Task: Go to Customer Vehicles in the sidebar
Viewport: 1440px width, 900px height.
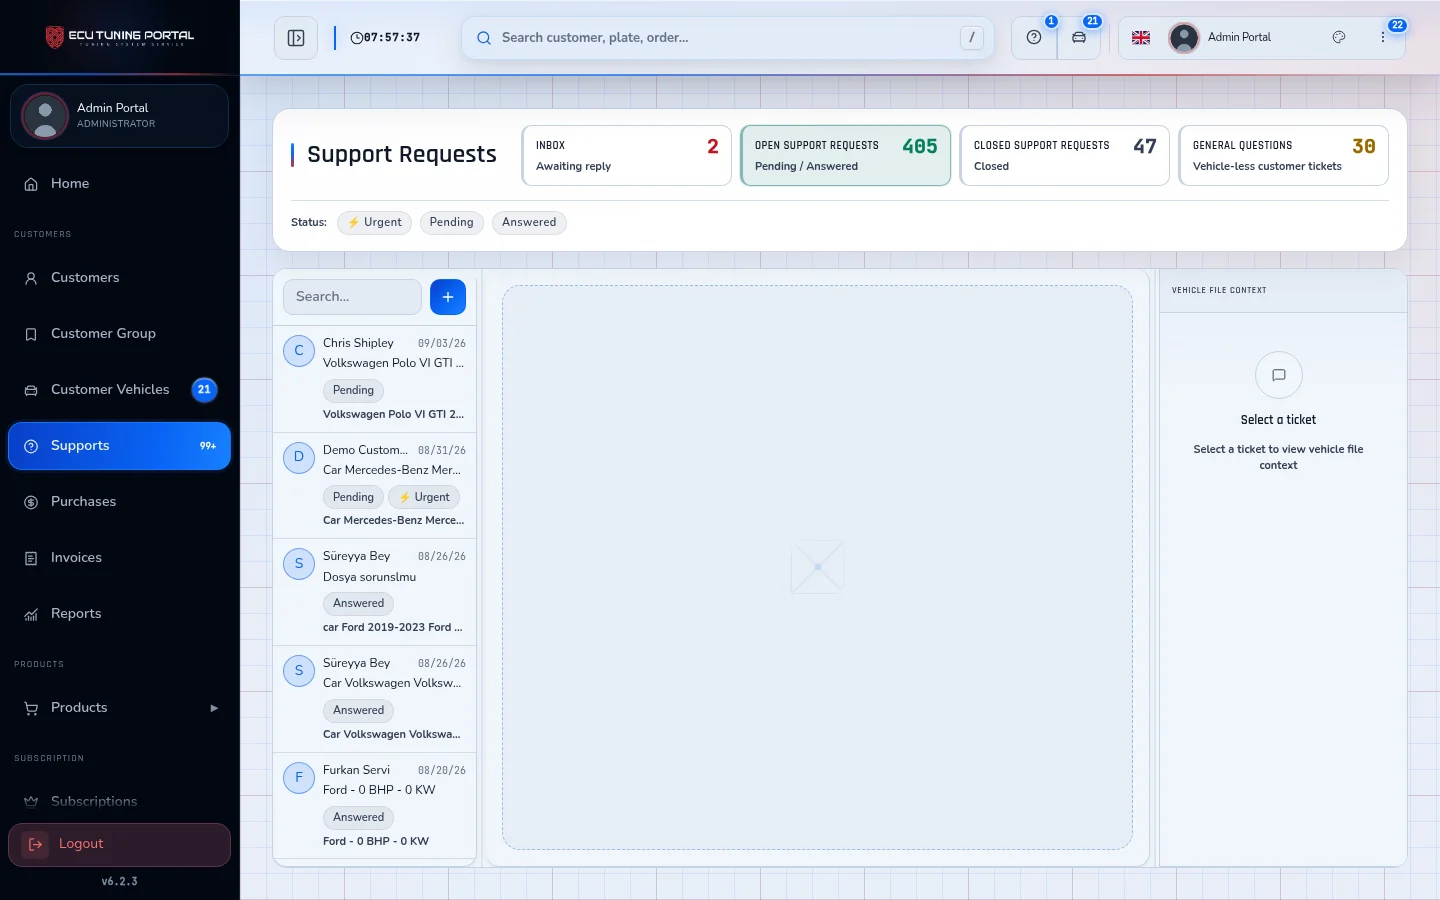Action: tap(120, 390)
